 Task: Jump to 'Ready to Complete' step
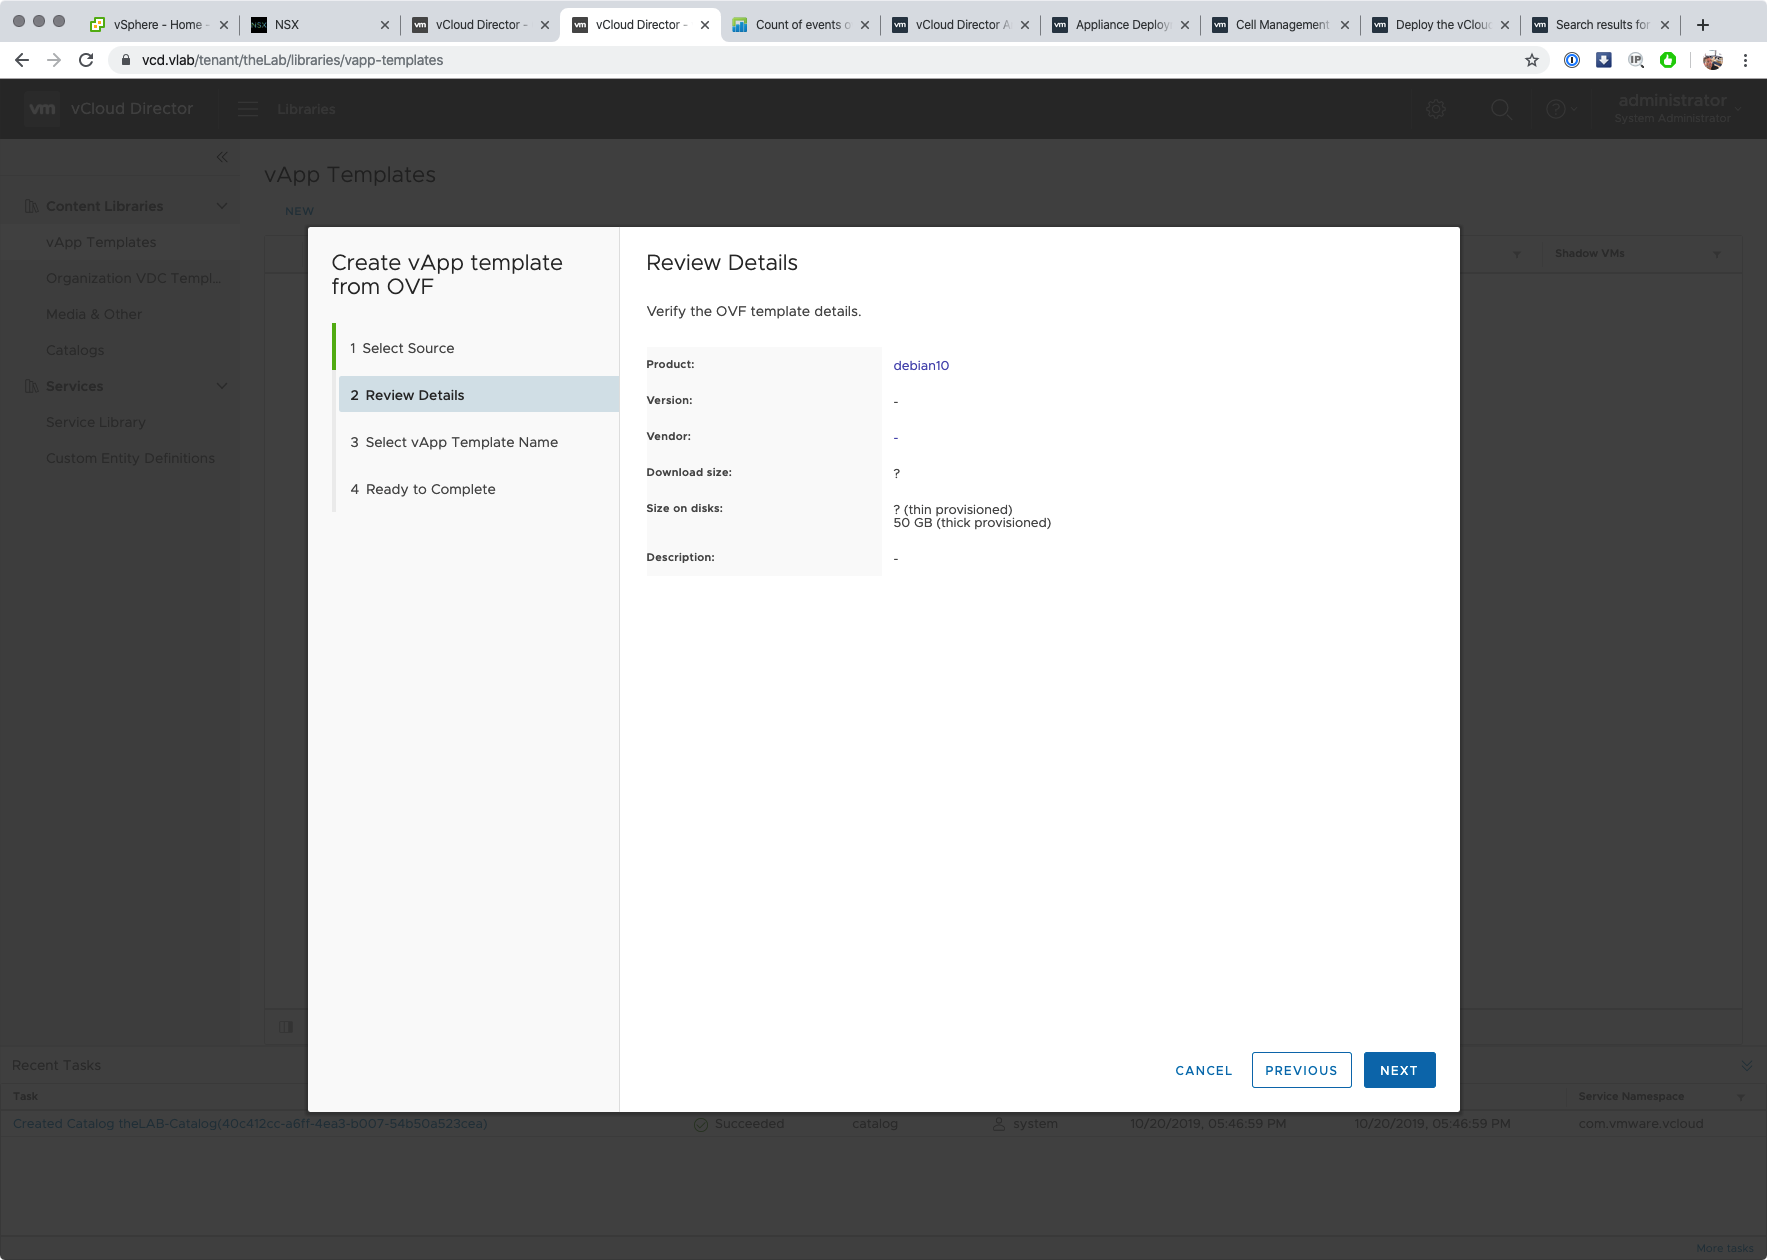coord(430,489)
